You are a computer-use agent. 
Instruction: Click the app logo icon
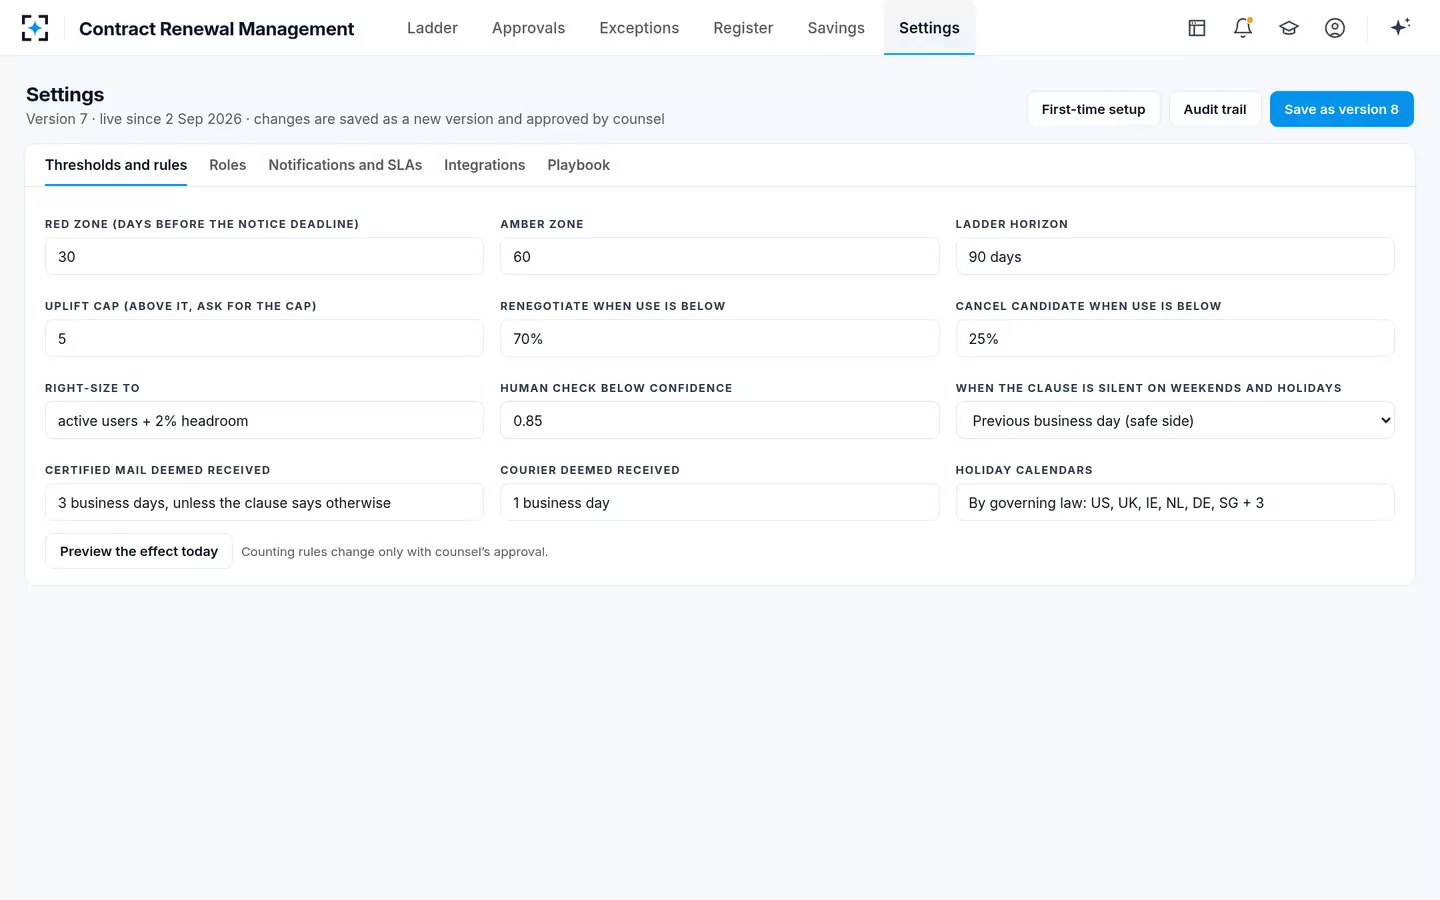click(35, 28)
